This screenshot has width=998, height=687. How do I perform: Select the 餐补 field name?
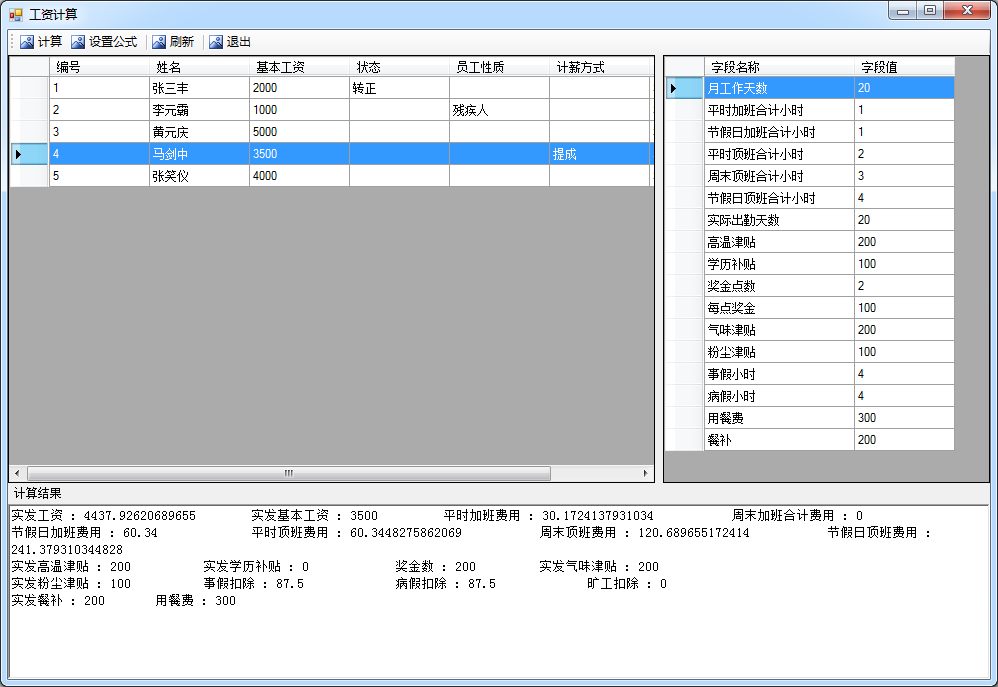779,439
